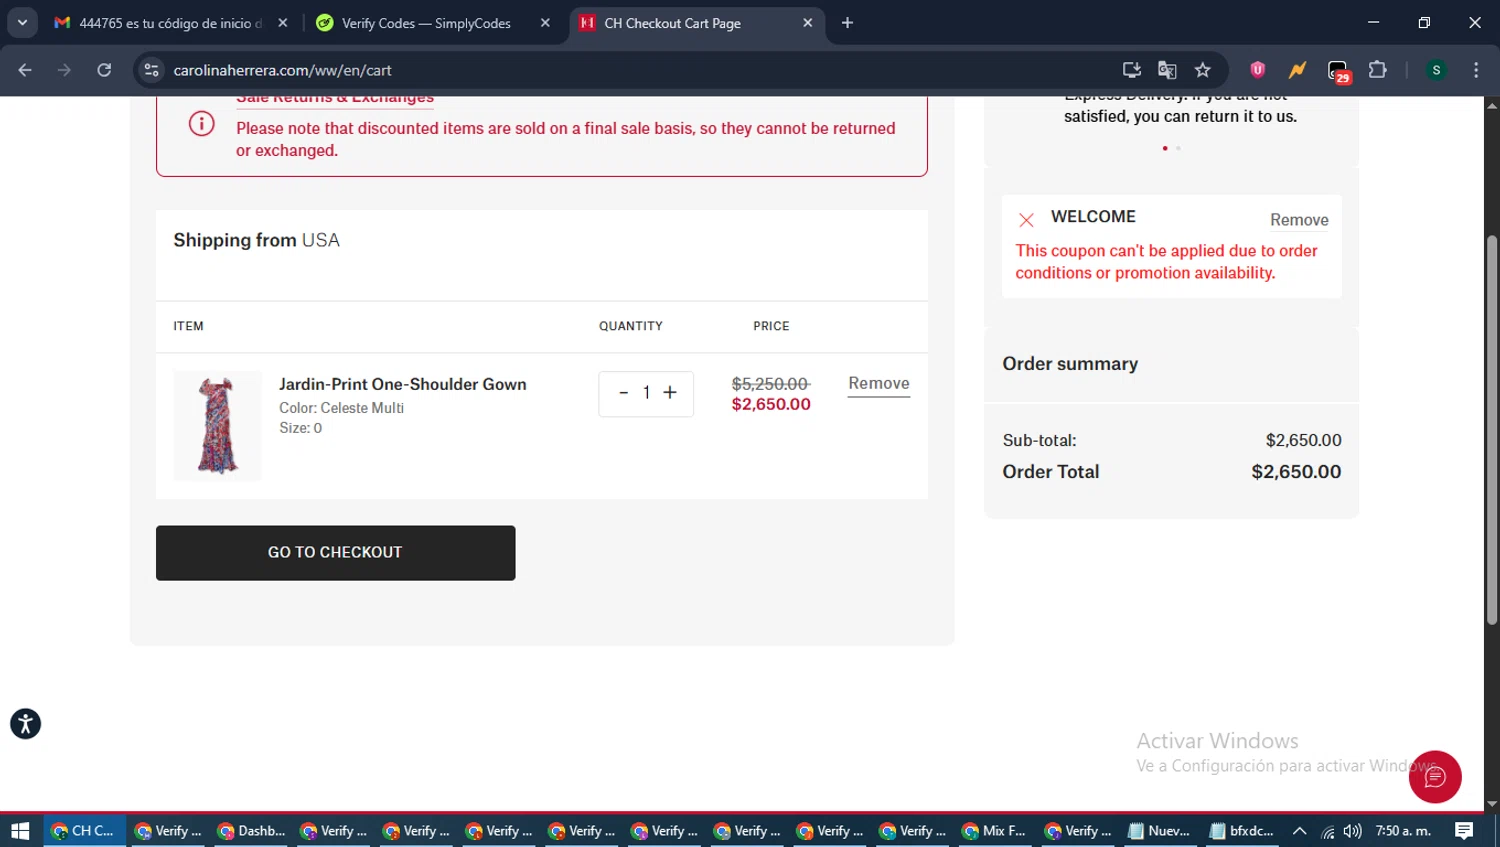
Task: Click the address bar URL
Action: (x=282, y=70)
